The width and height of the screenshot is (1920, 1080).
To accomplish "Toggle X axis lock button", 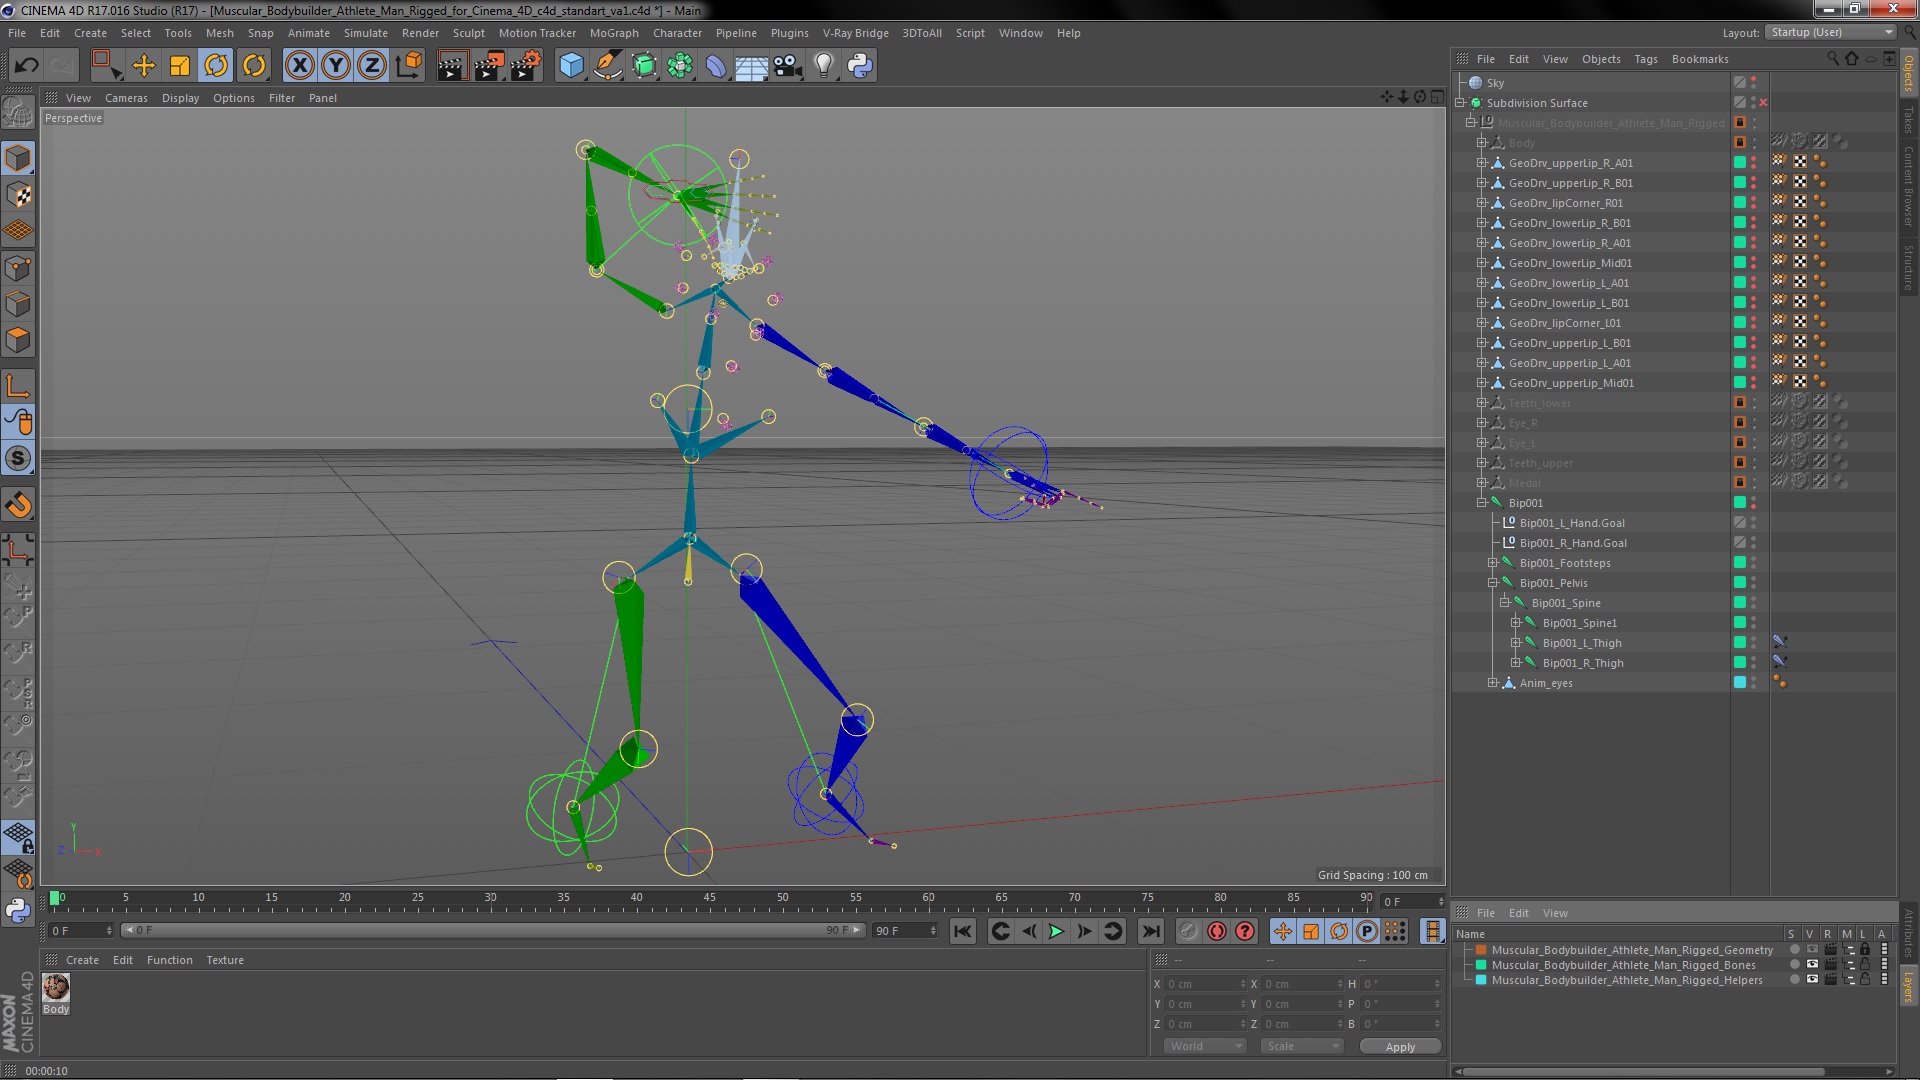I will coord(299,66).
